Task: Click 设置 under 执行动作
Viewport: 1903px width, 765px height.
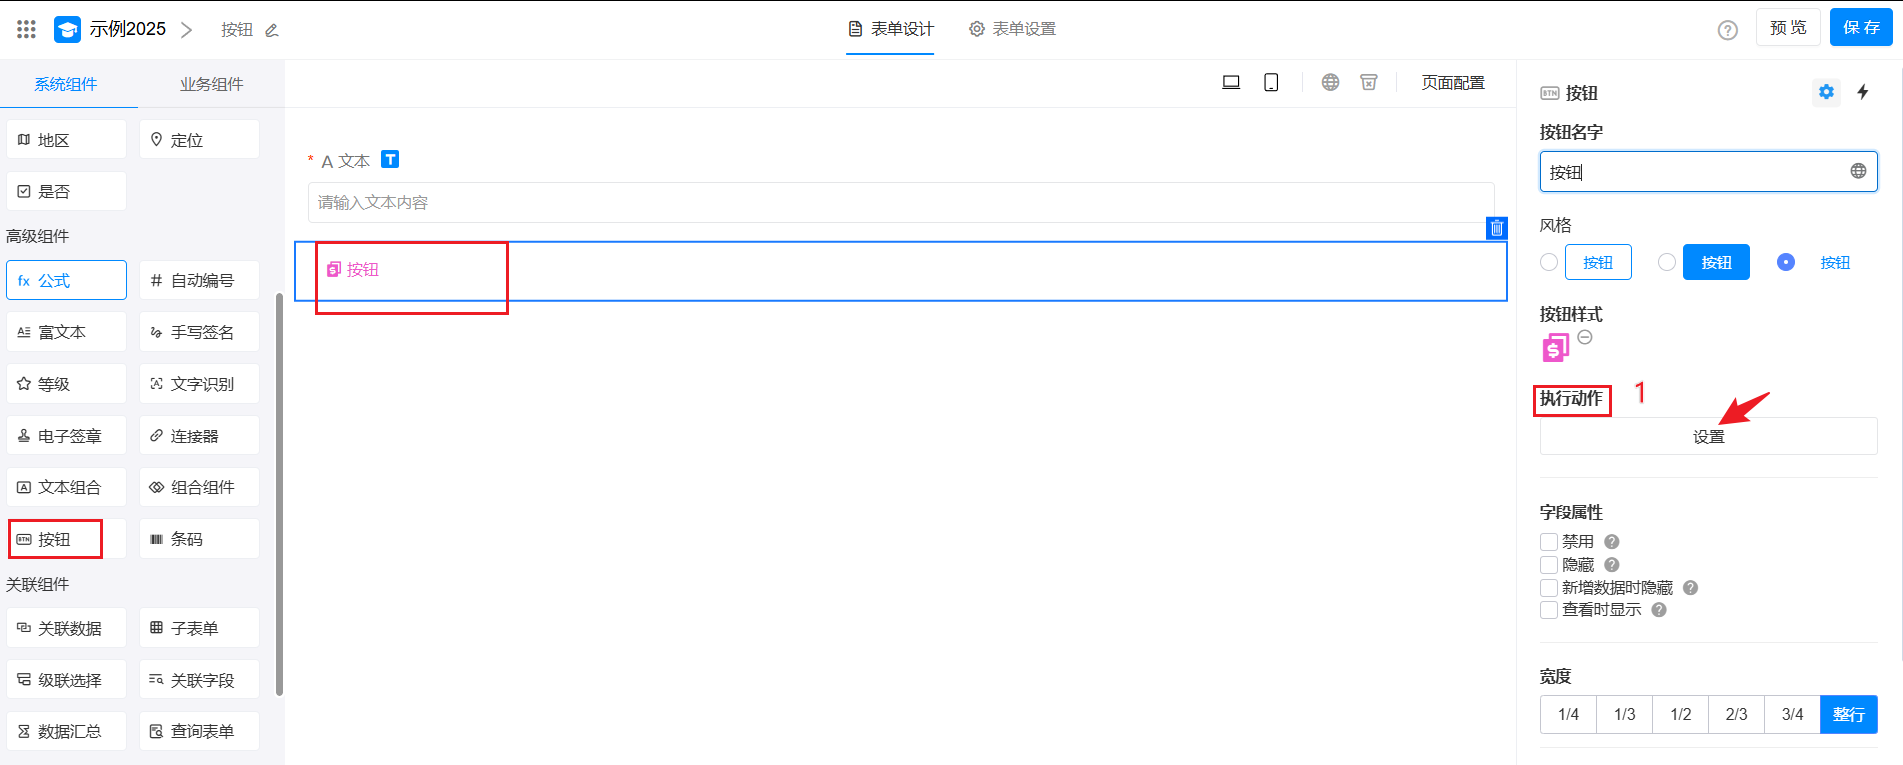Action: [1708, 437]
